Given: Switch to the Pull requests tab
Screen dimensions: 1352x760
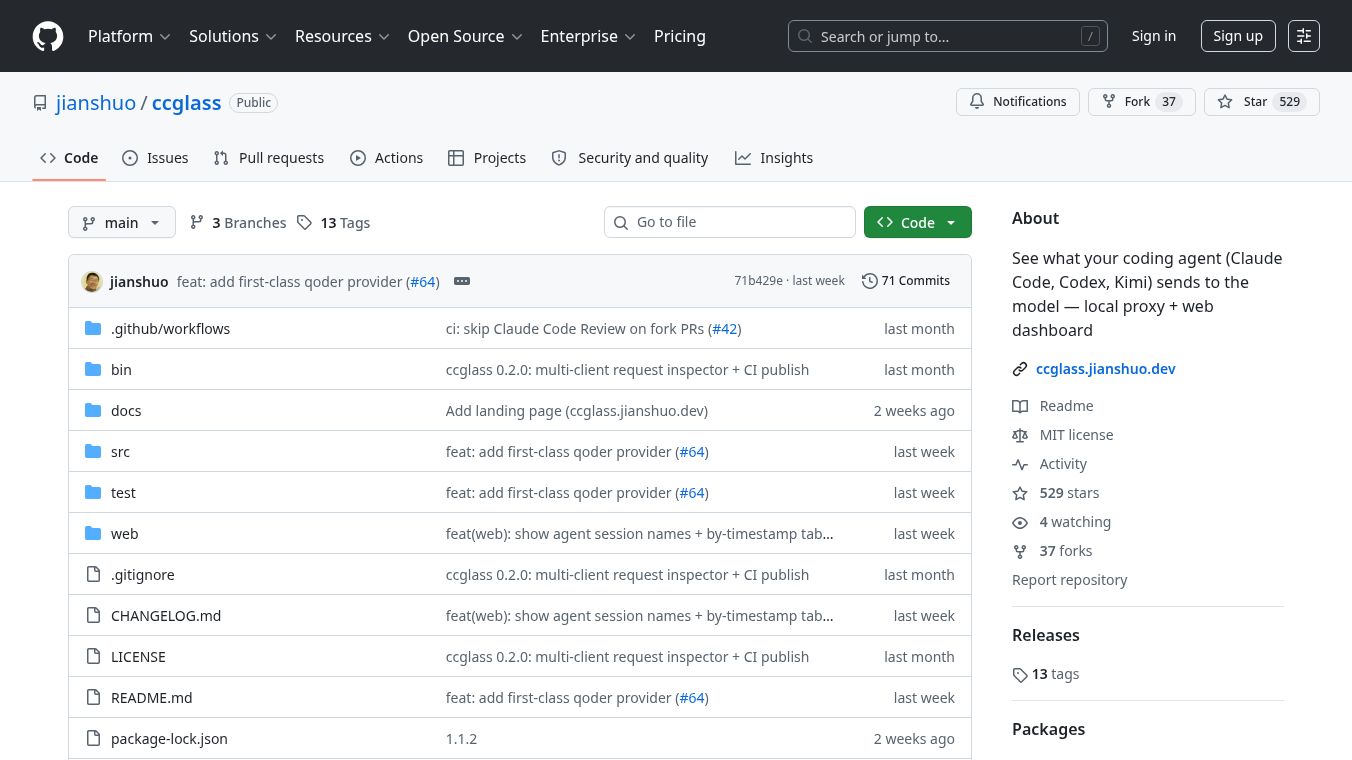Looking at the screenshot, I should pos(269,158).
